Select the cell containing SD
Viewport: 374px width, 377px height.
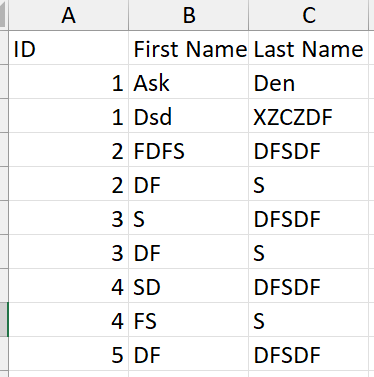pyautogui.click(x=189, y=286)
